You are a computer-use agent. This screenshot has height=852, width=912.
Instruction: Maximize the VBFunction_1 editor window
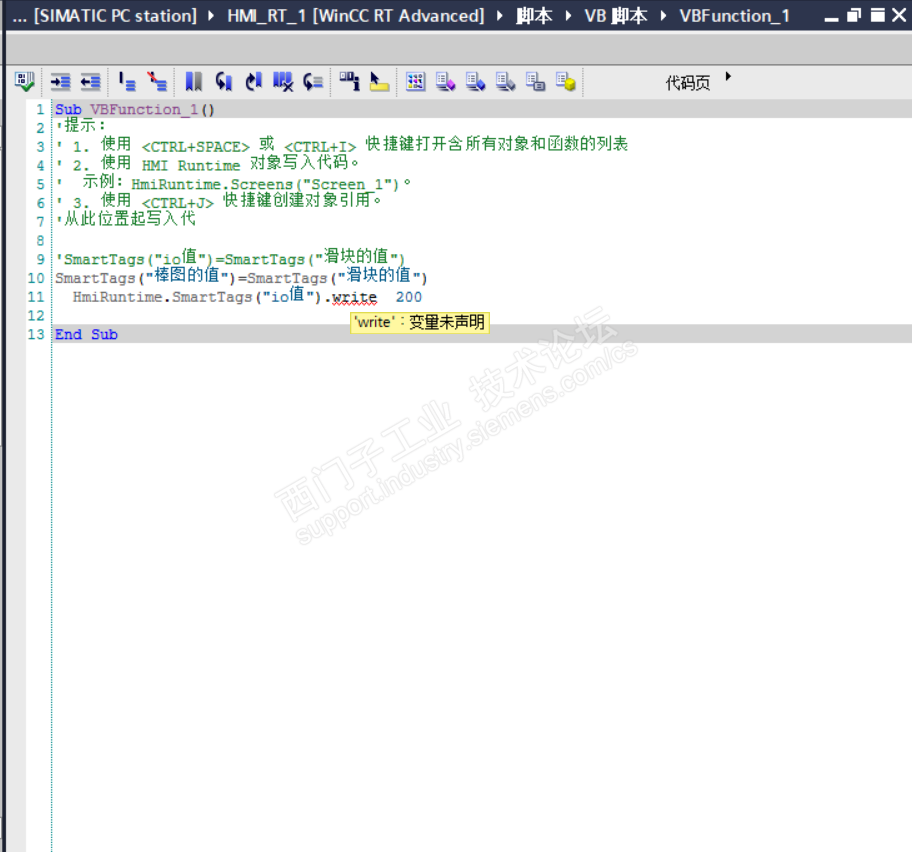click(877, 15)
